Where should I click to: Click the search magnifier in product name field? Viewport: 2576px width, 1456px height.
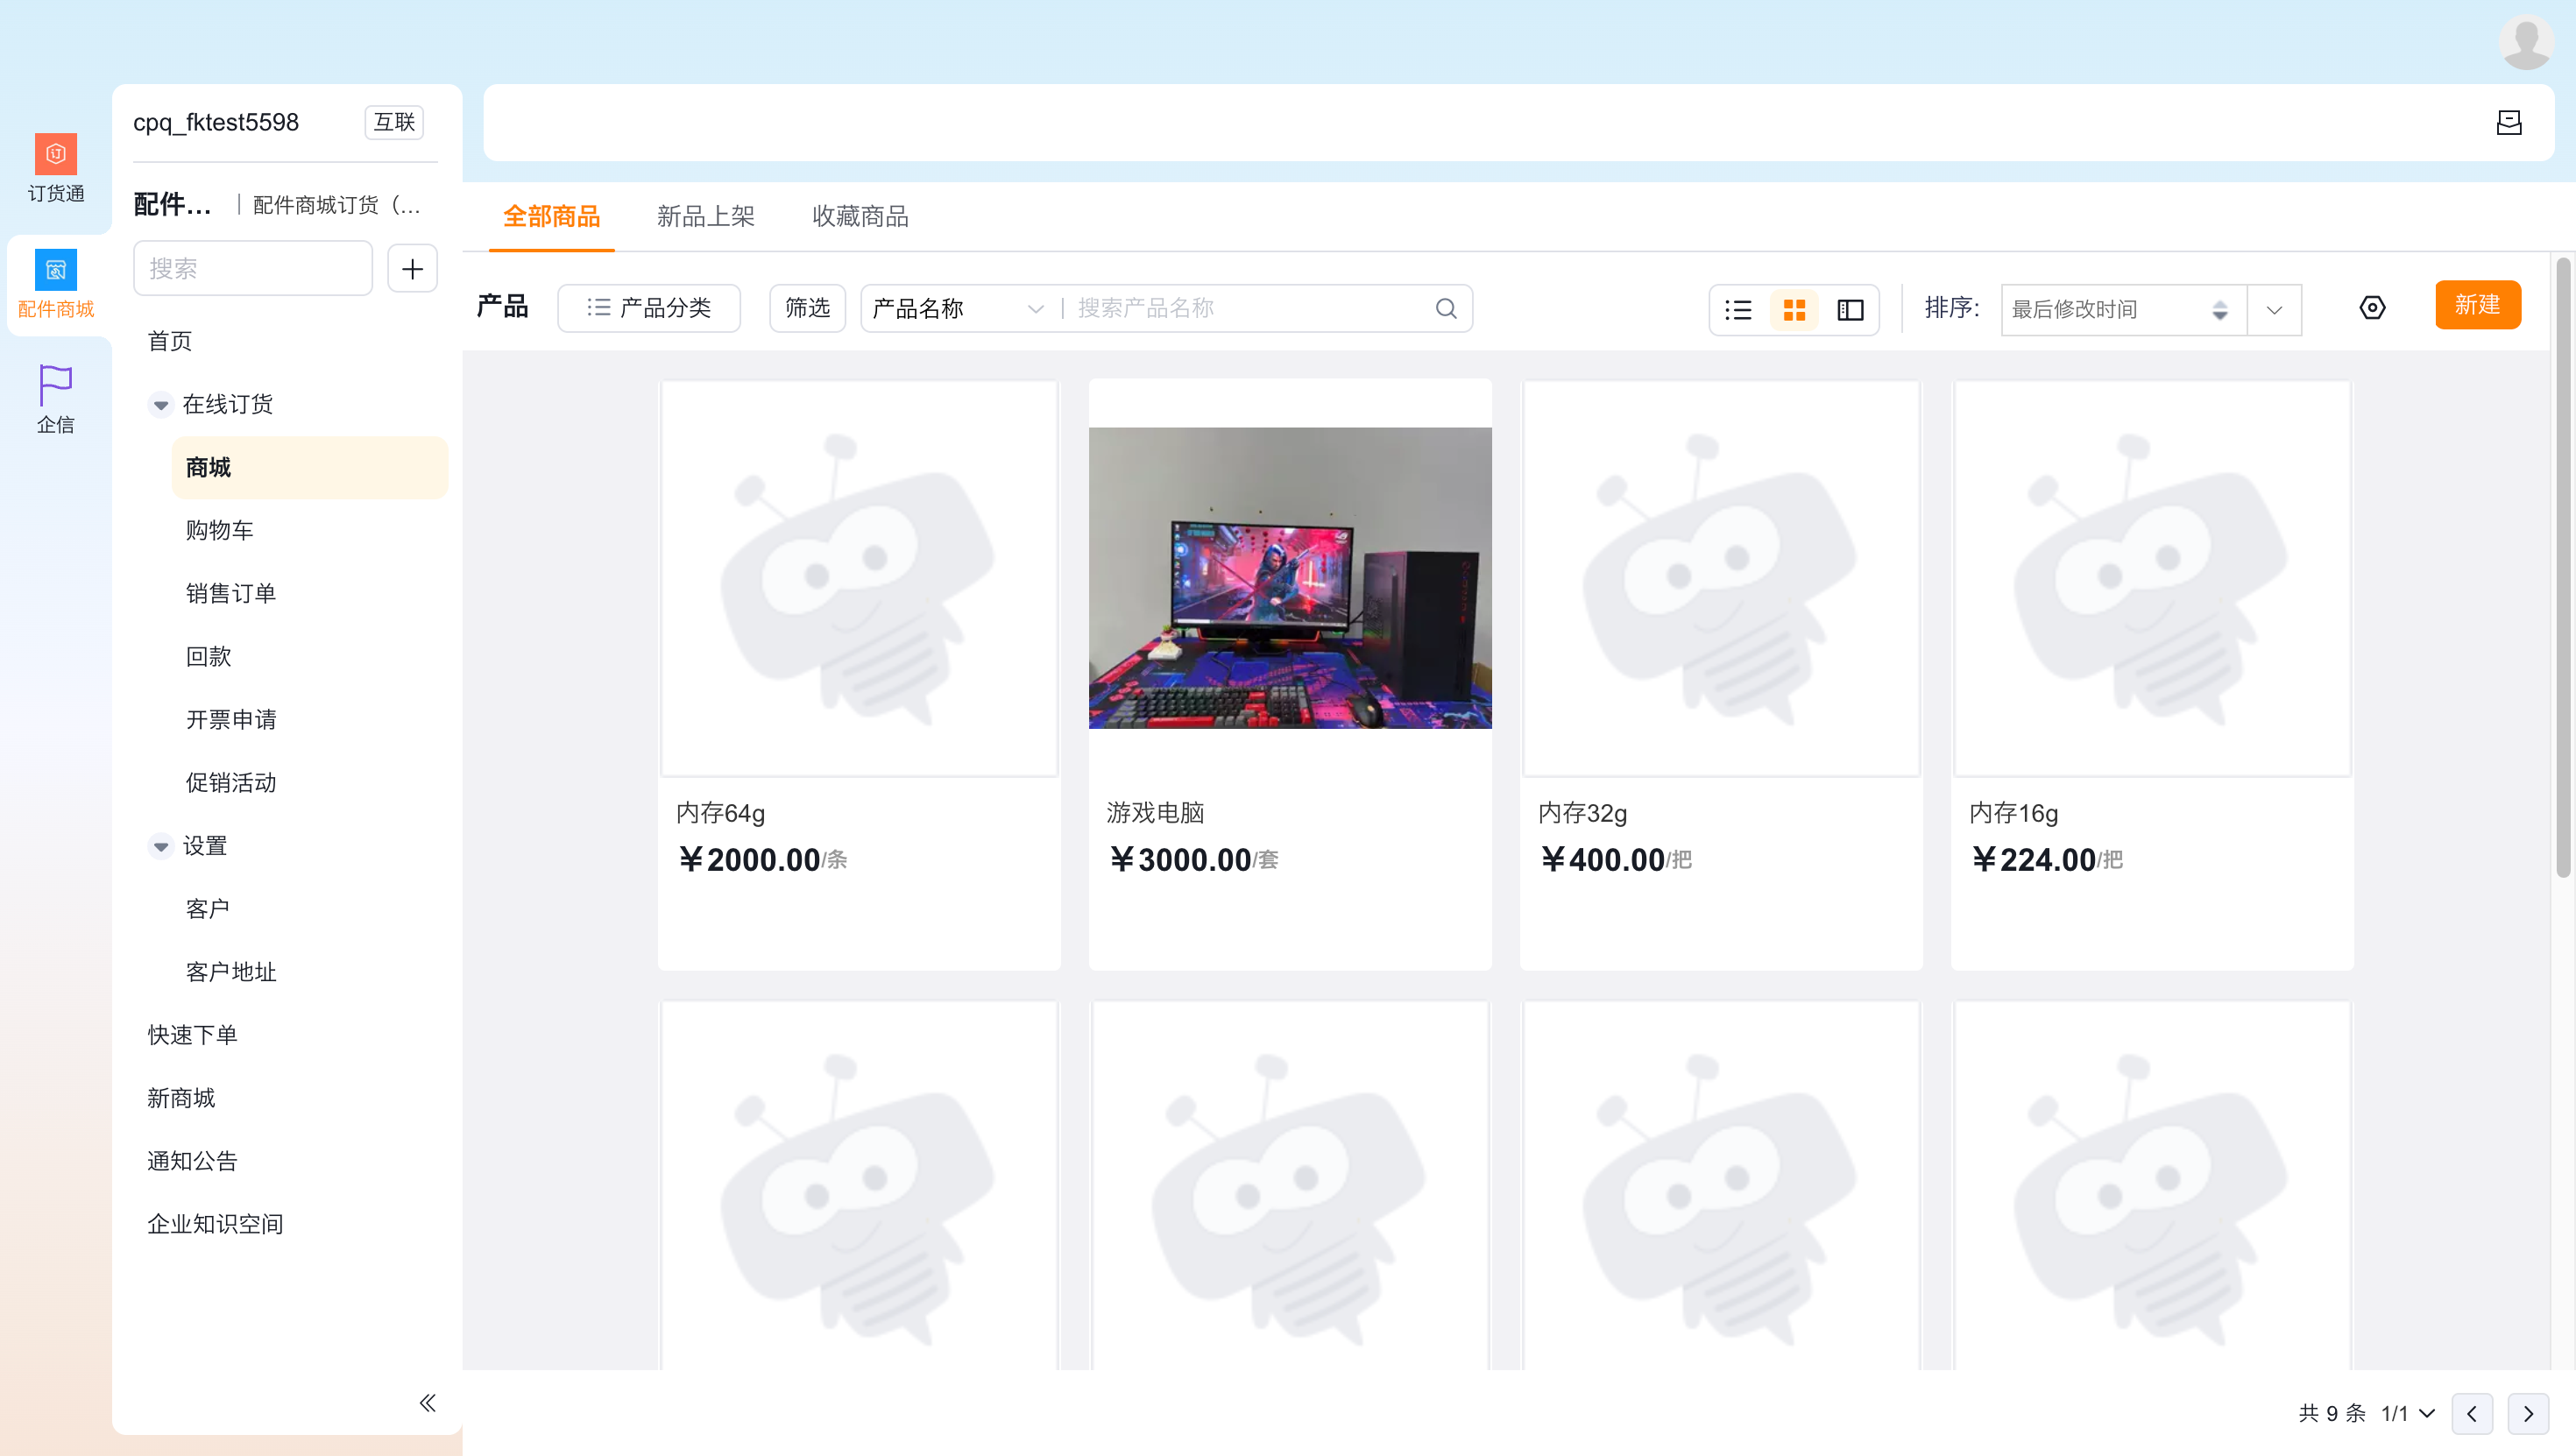coord(1444,308)
